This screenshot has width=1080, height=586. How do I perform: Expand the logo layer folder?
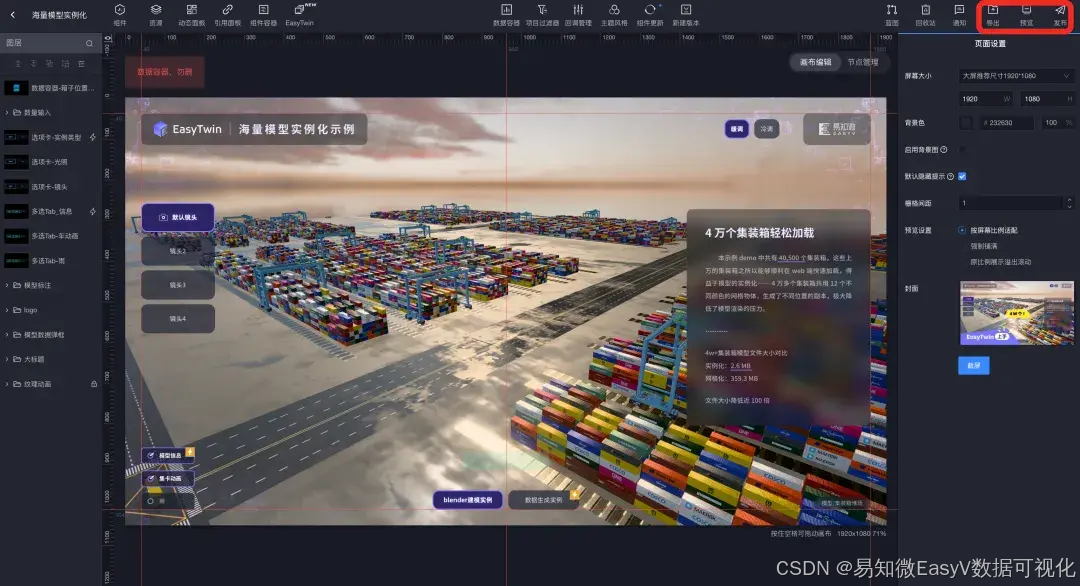[x=8, y=310]
